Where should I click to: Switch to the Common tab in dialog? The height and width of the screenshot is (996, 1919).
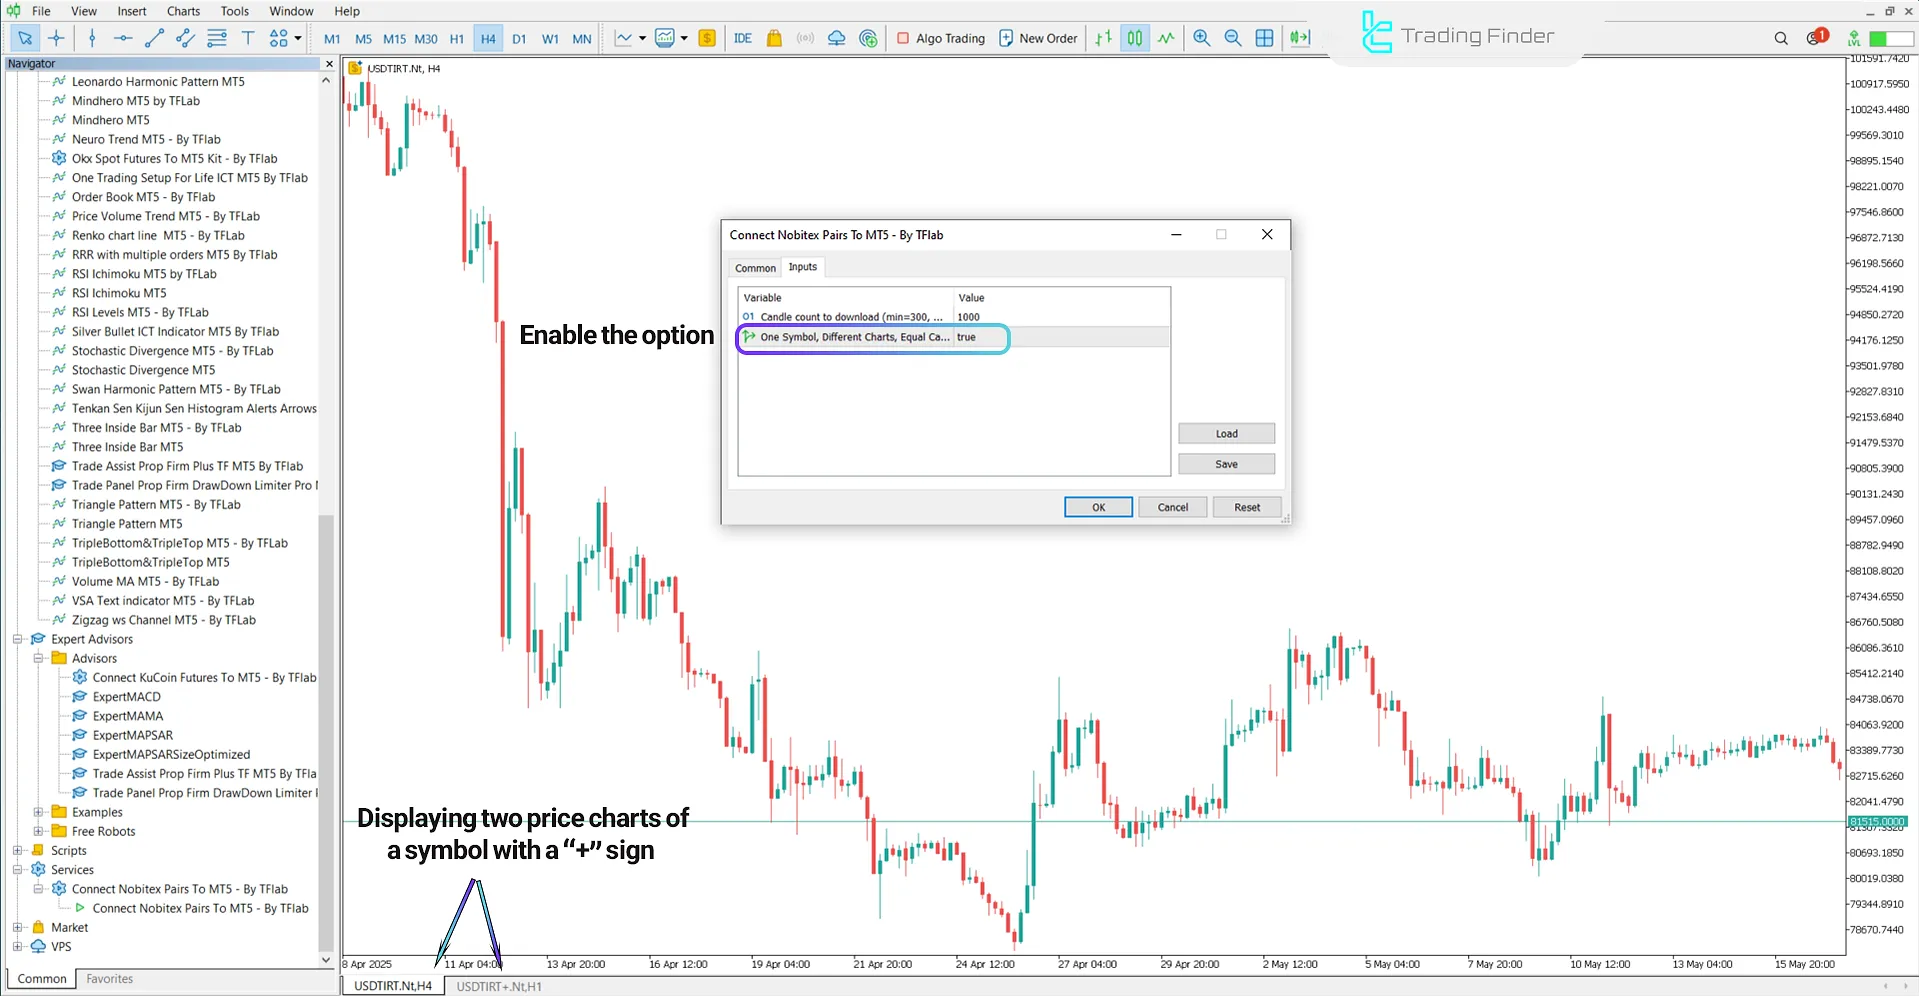point(754,267)
